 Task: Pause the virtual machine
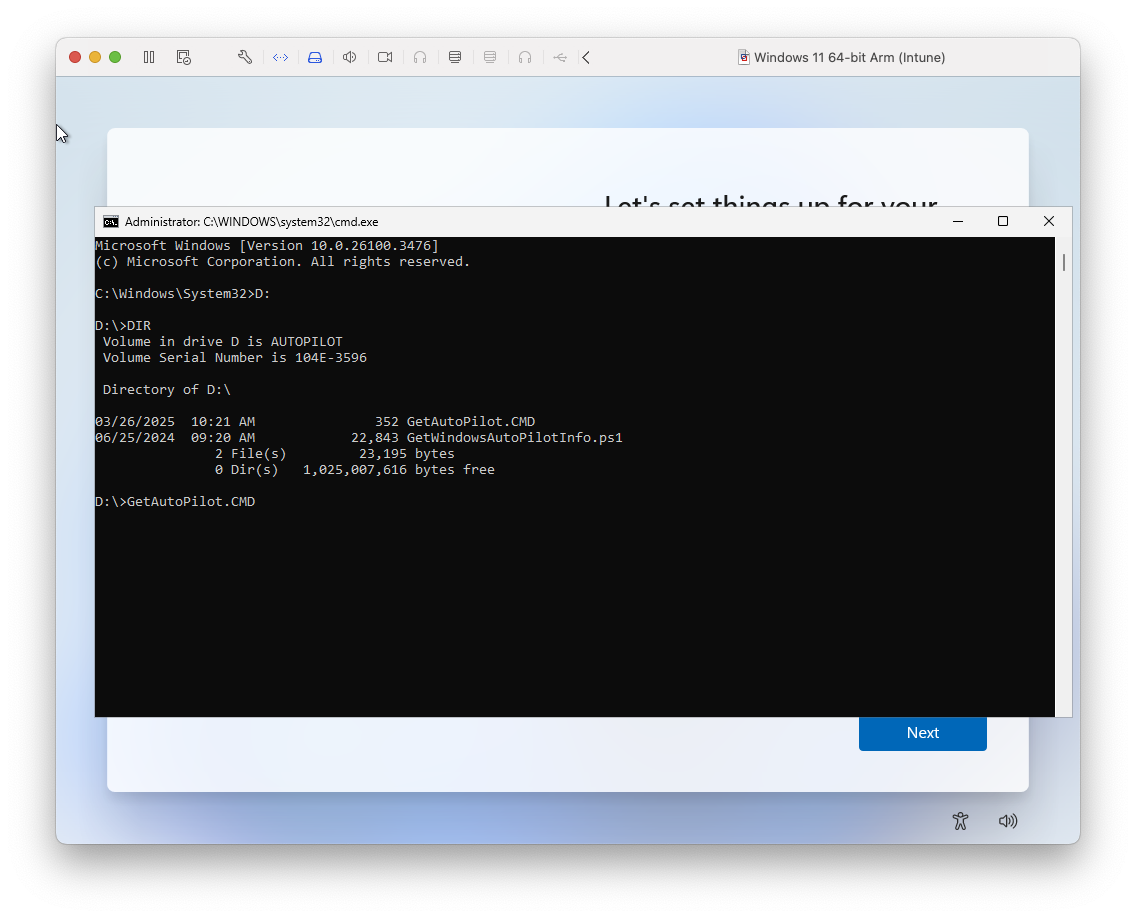pyautogui.click(x=149, y=57)
